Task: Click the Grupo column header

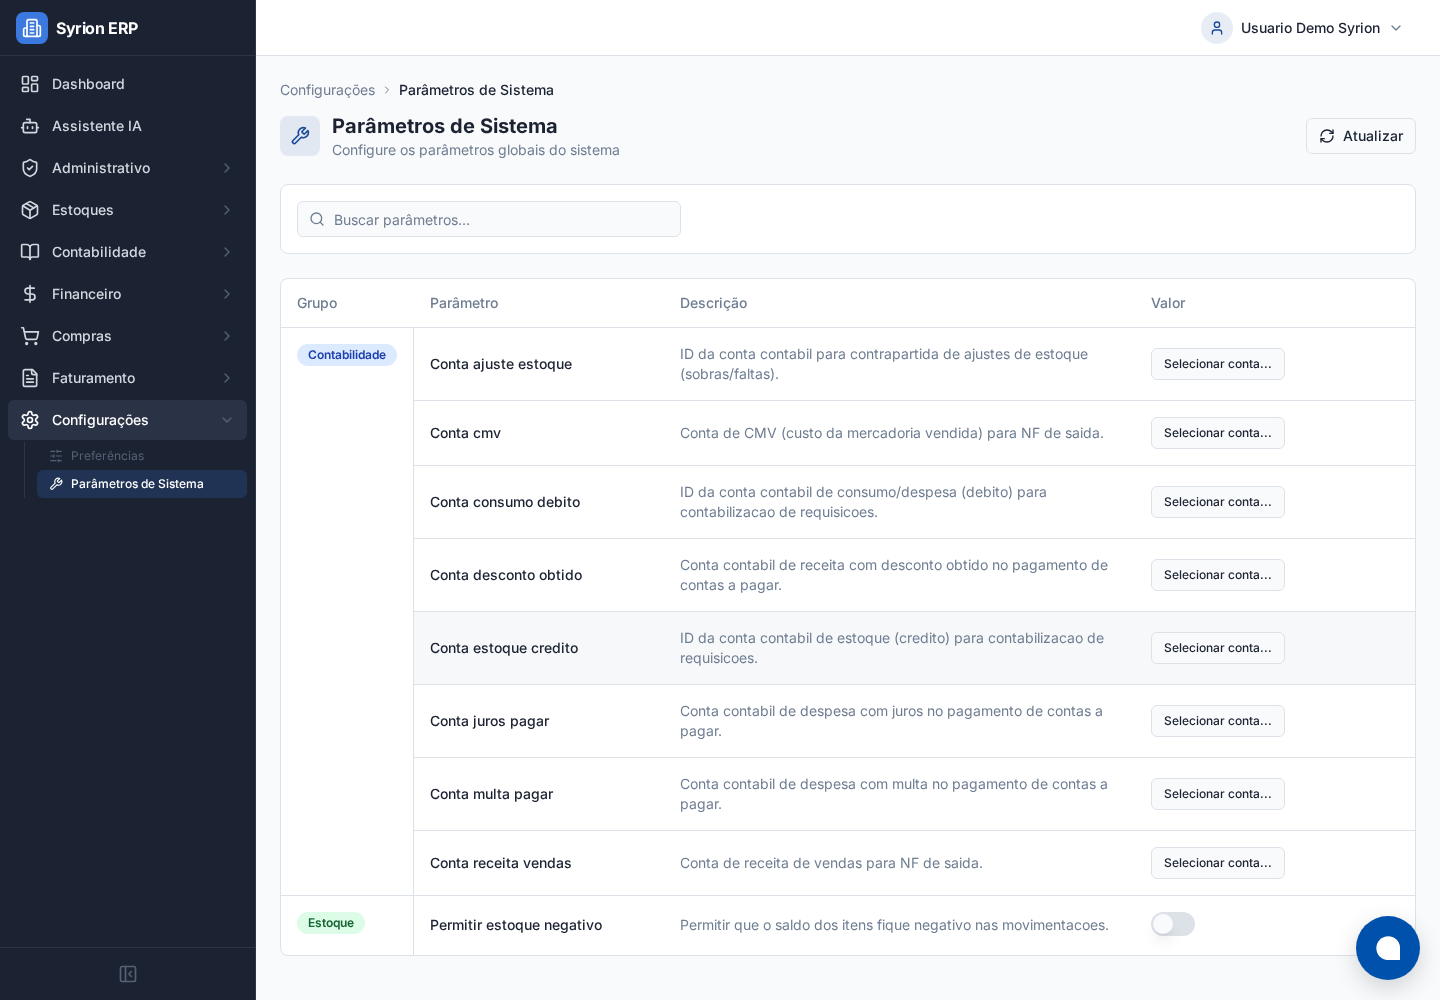Action: pos(317,303)
